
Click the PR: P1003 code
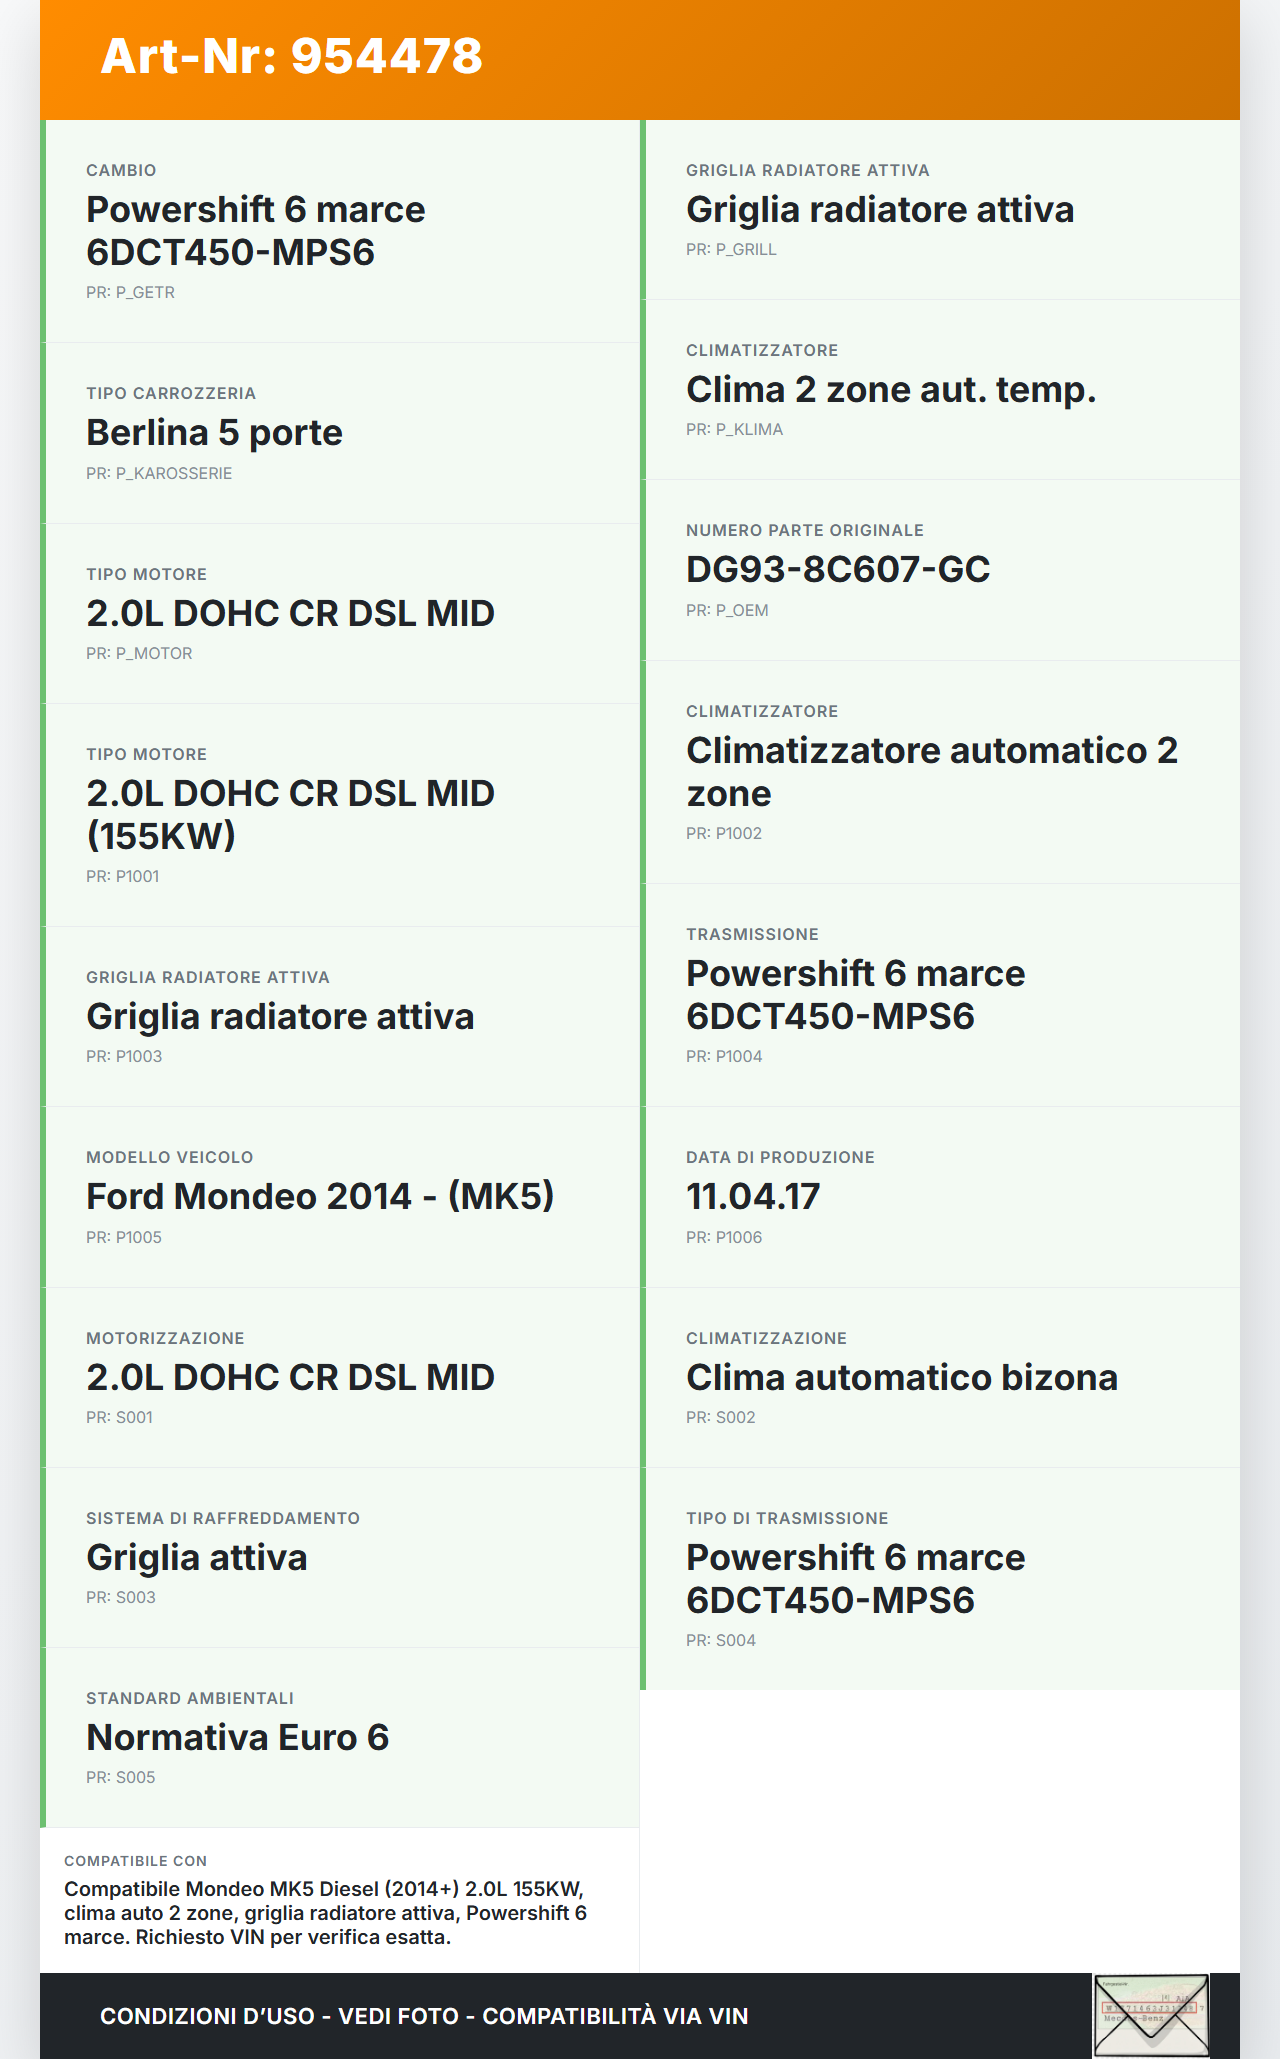point(124,1056)
